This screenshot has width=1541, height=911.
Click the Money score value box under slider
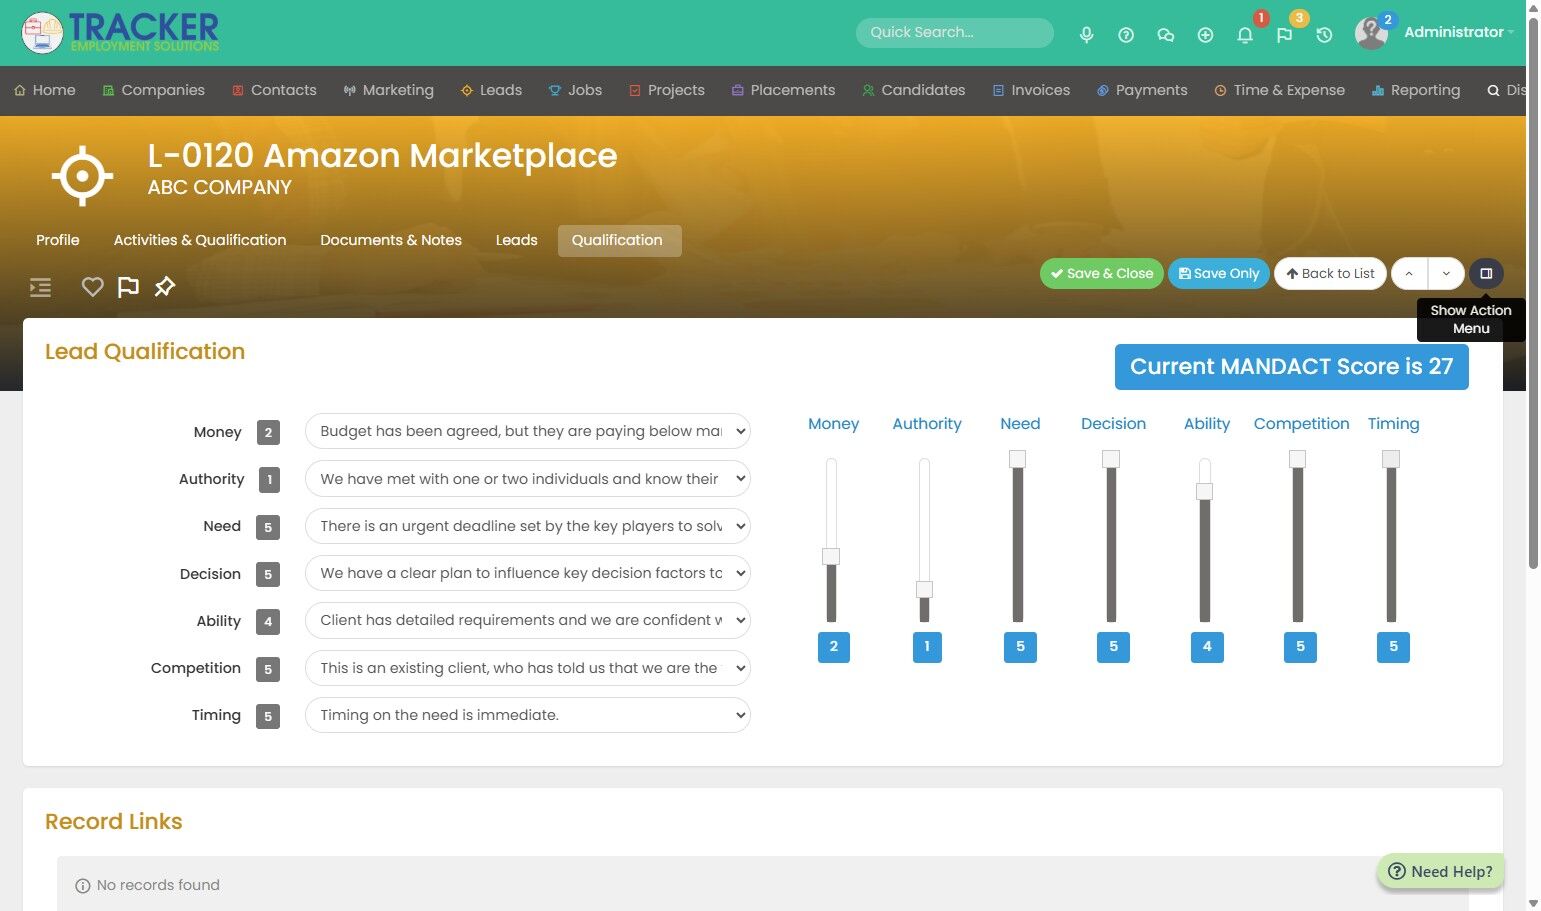click(834, 647)
